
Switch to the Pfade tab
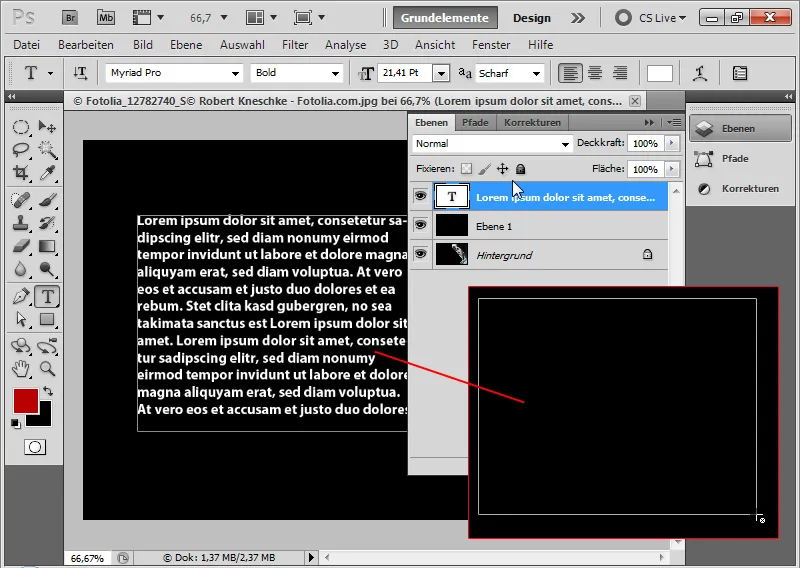(x=475, y=122)
